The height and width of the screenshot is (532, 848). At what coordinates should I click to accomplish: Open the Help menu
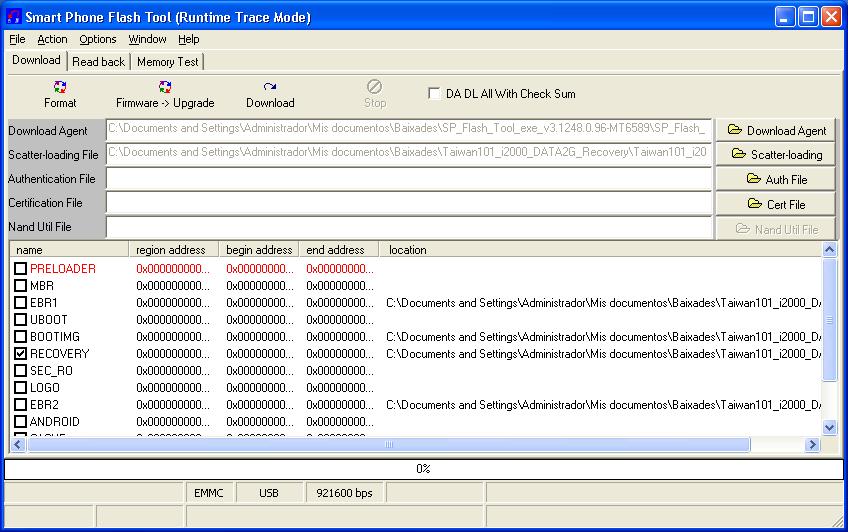[x=189, y=39]
